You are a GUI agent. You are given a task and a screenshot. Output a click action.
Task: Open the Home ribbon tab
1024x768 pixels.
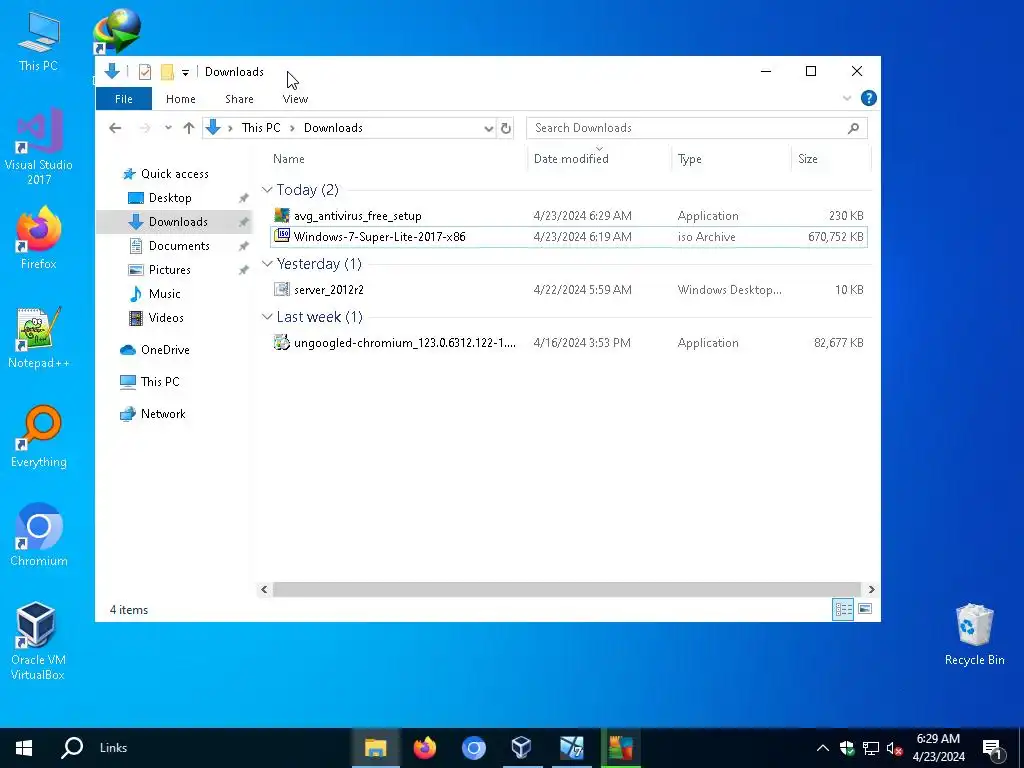tap(180, 99)
